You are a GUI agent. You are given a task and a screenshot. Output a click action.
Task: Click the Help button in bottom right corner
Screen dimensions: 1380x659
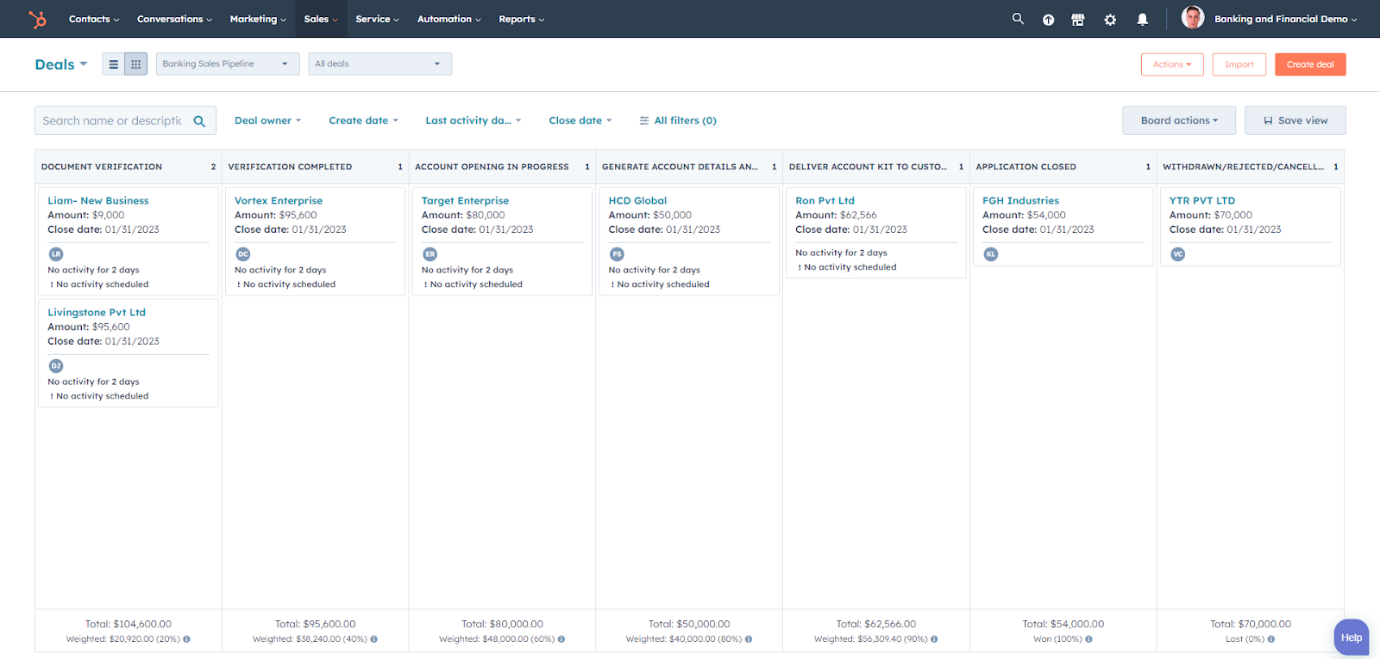(x=1351, y=637)
